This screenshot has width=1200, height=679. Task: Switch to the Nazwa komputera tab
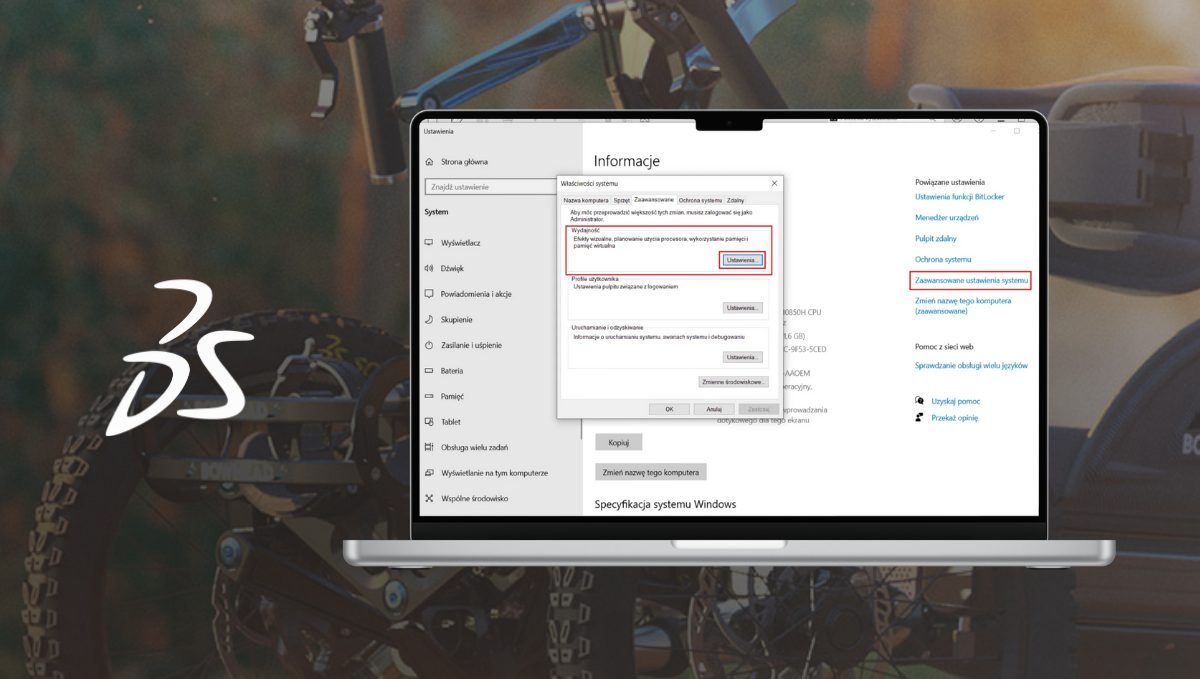click(586, 200)
